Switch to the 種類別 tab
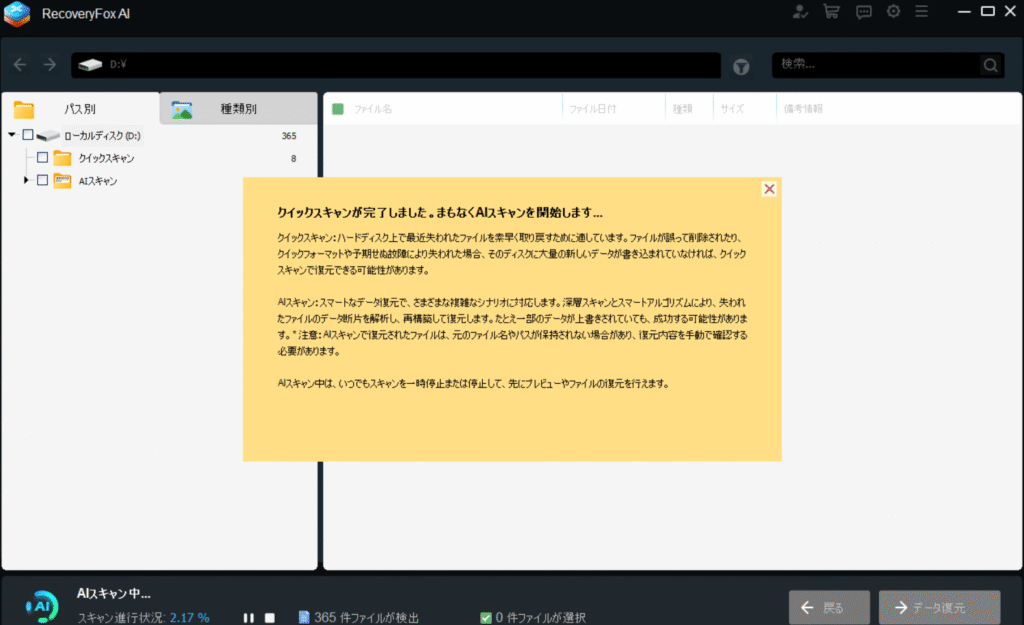The width and height of the screenshot is (1024, 625). coord(238,109)
